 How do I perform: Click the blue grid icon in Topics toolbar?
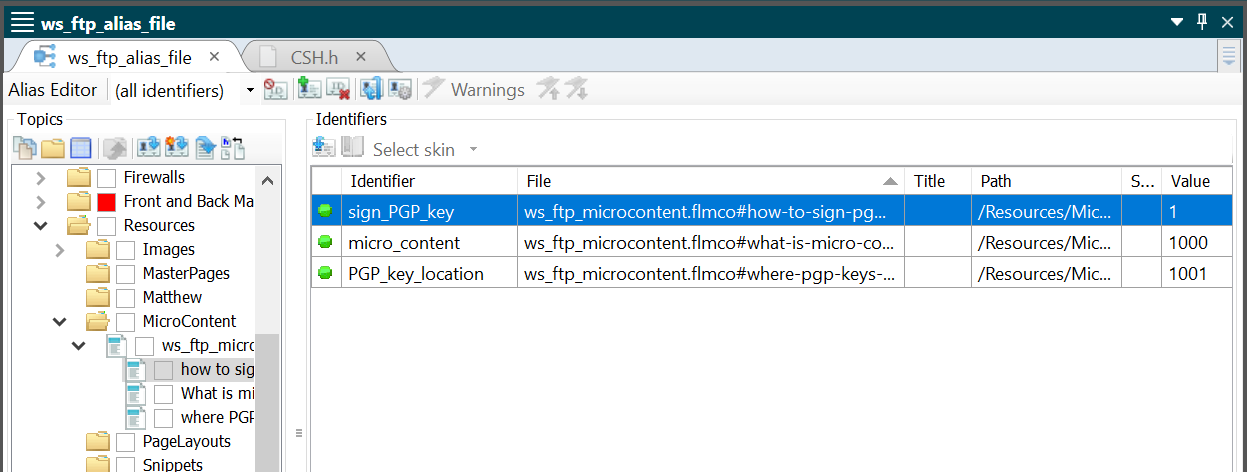click(81, 149)
